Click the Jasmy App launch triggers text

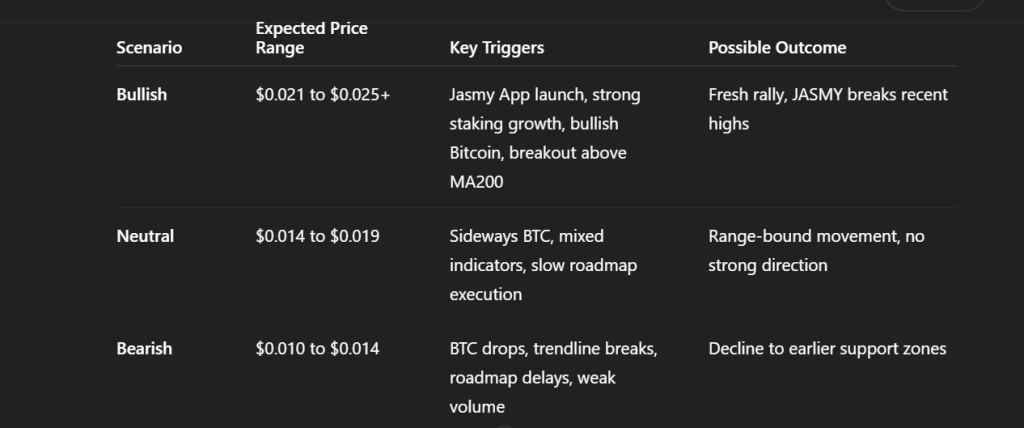pos(545,138)
